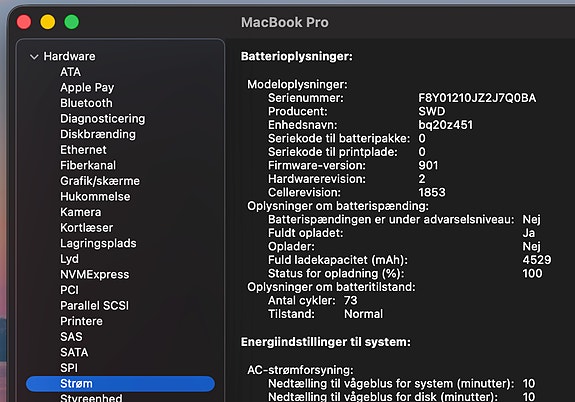The width and height of the screenshot is (575, 402).
Task: Click NVMExpress in the hardware list
Action: point(95,274)
